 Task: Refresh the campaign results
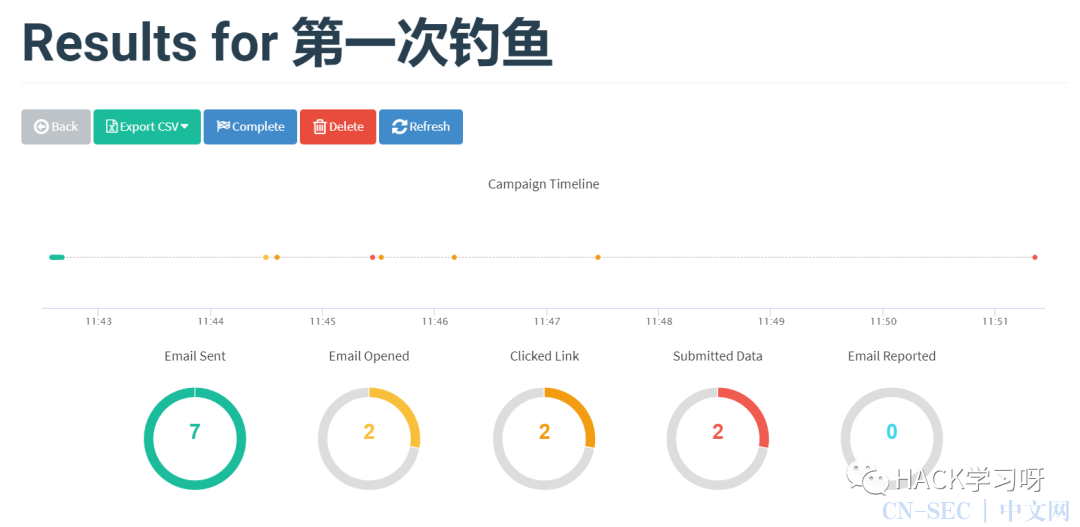click(x=420, y=127)
